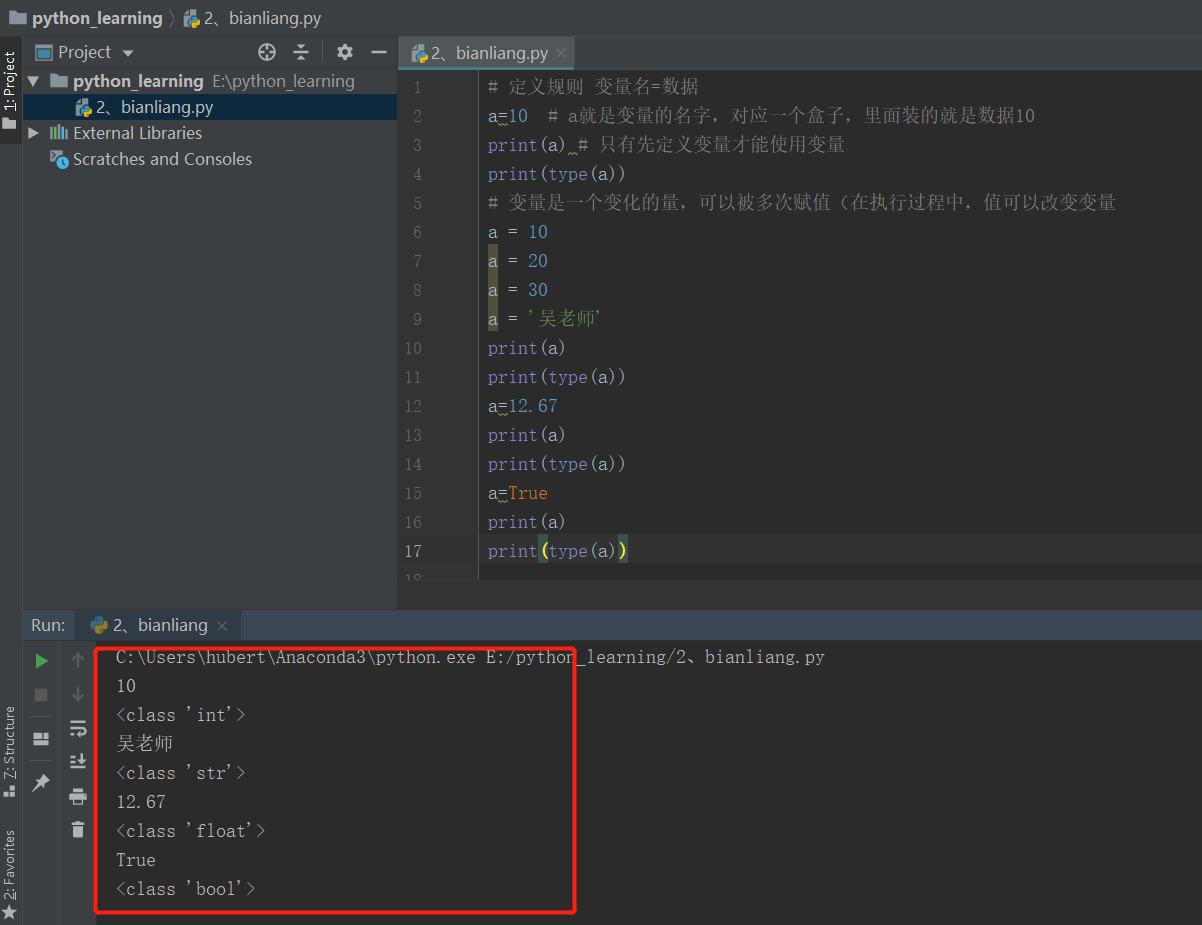Toggle the 1: Project tool window button

pyautogui.click(x=10, y=91)
